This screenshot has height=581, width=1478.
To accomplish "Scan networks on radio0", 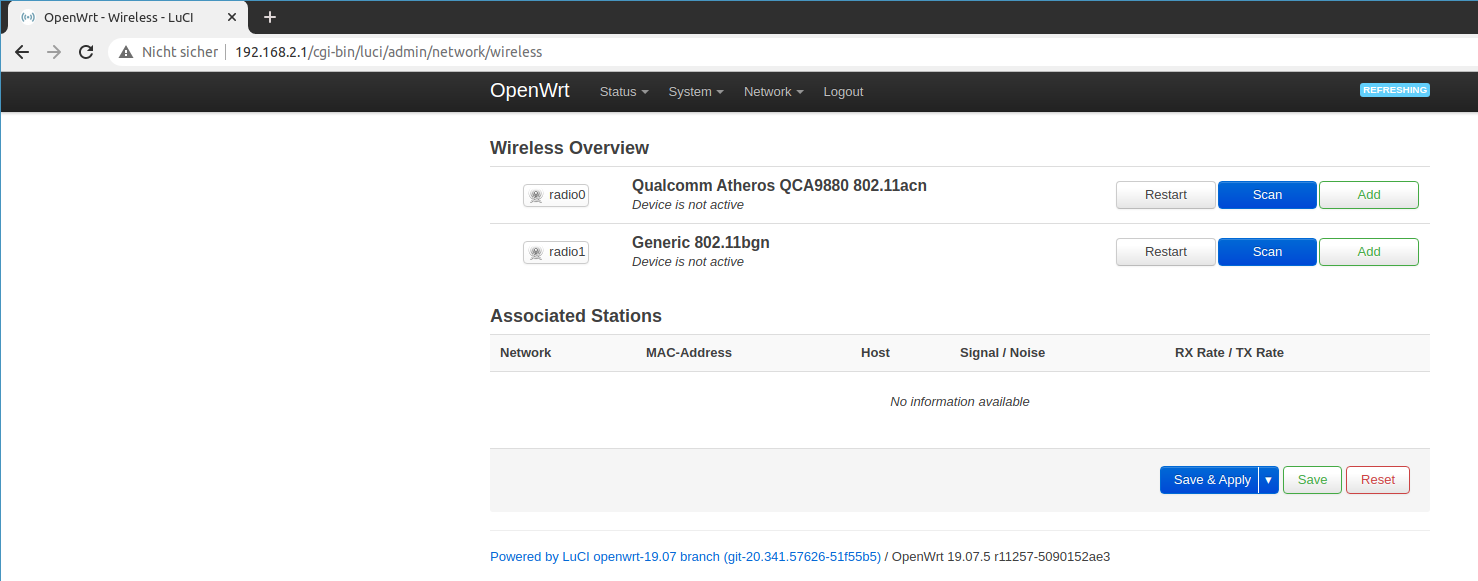I will click(x=1267, y=195).
